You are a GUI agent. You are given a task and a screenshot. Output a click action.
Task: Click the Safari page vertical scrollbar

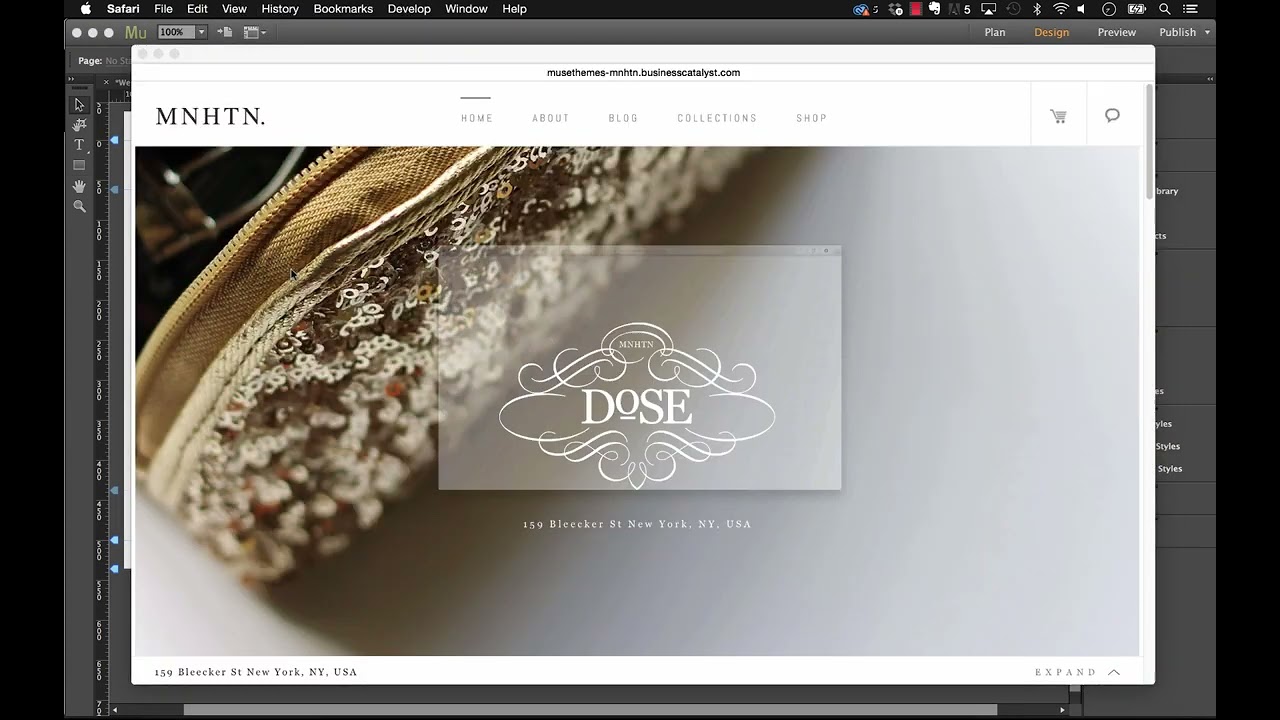1149,140
